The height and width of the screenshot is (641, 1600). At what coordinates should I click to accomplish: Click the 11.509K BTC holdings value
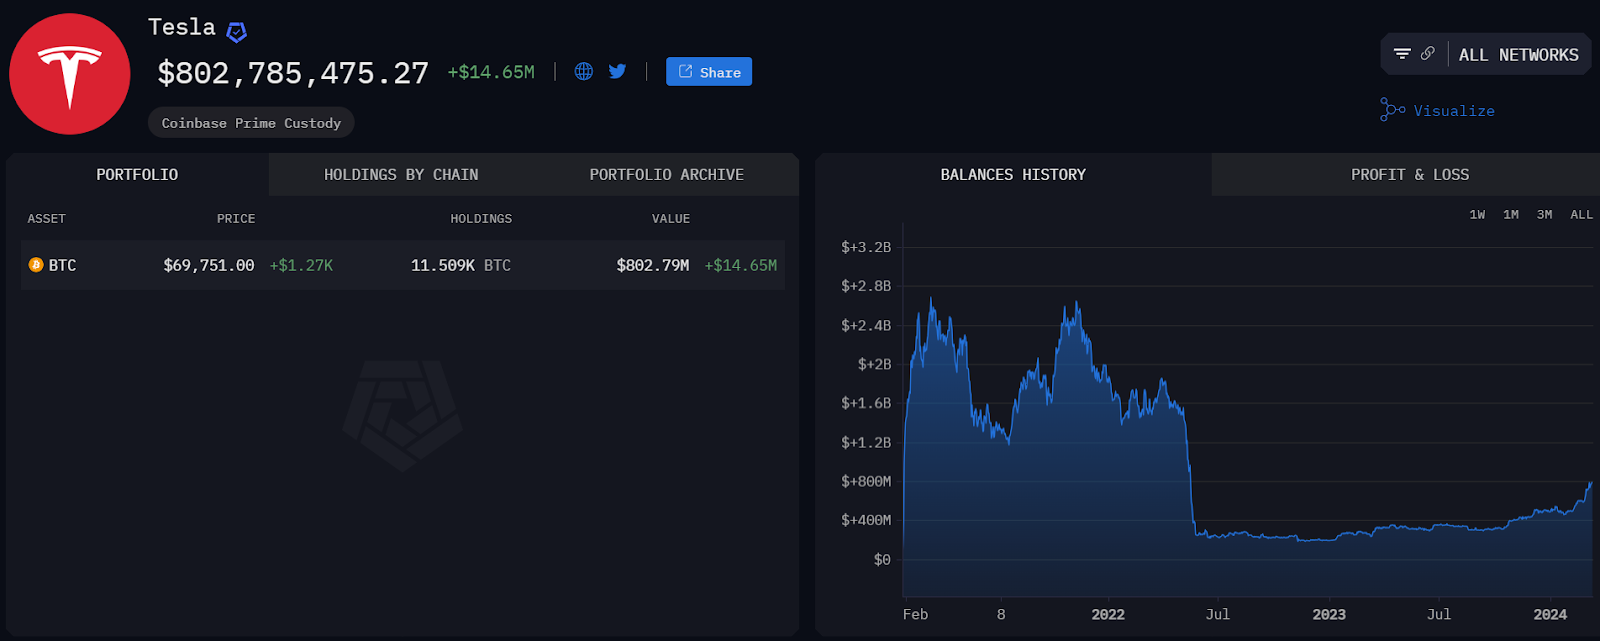[461, 265]
